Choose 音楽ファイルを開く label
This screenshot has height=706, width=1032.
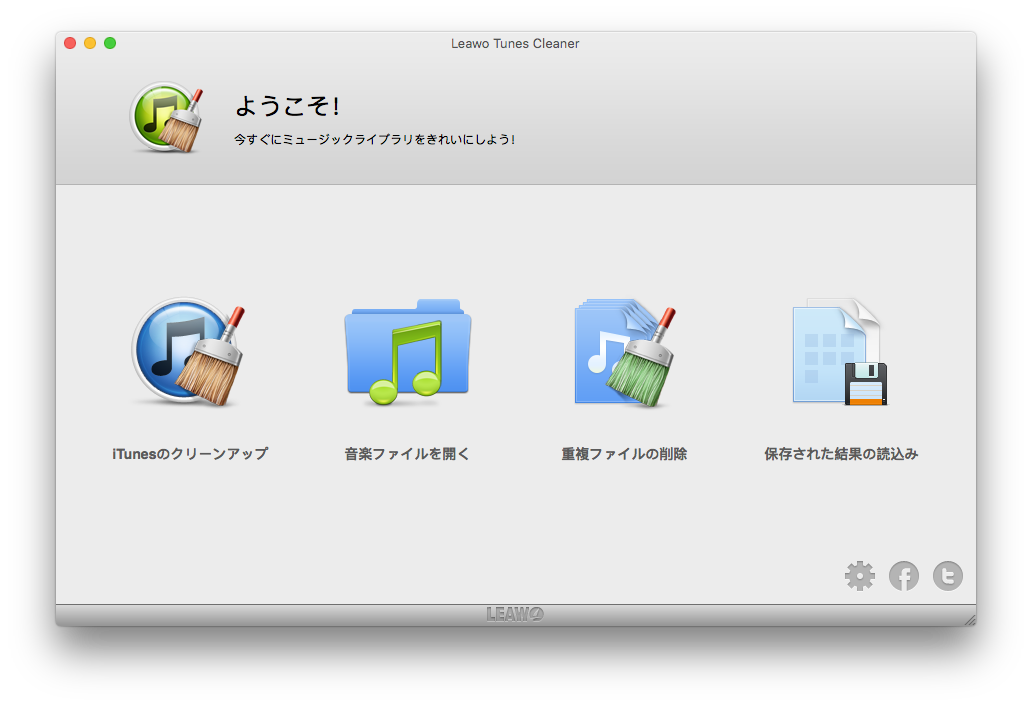[x=407, y=453]
